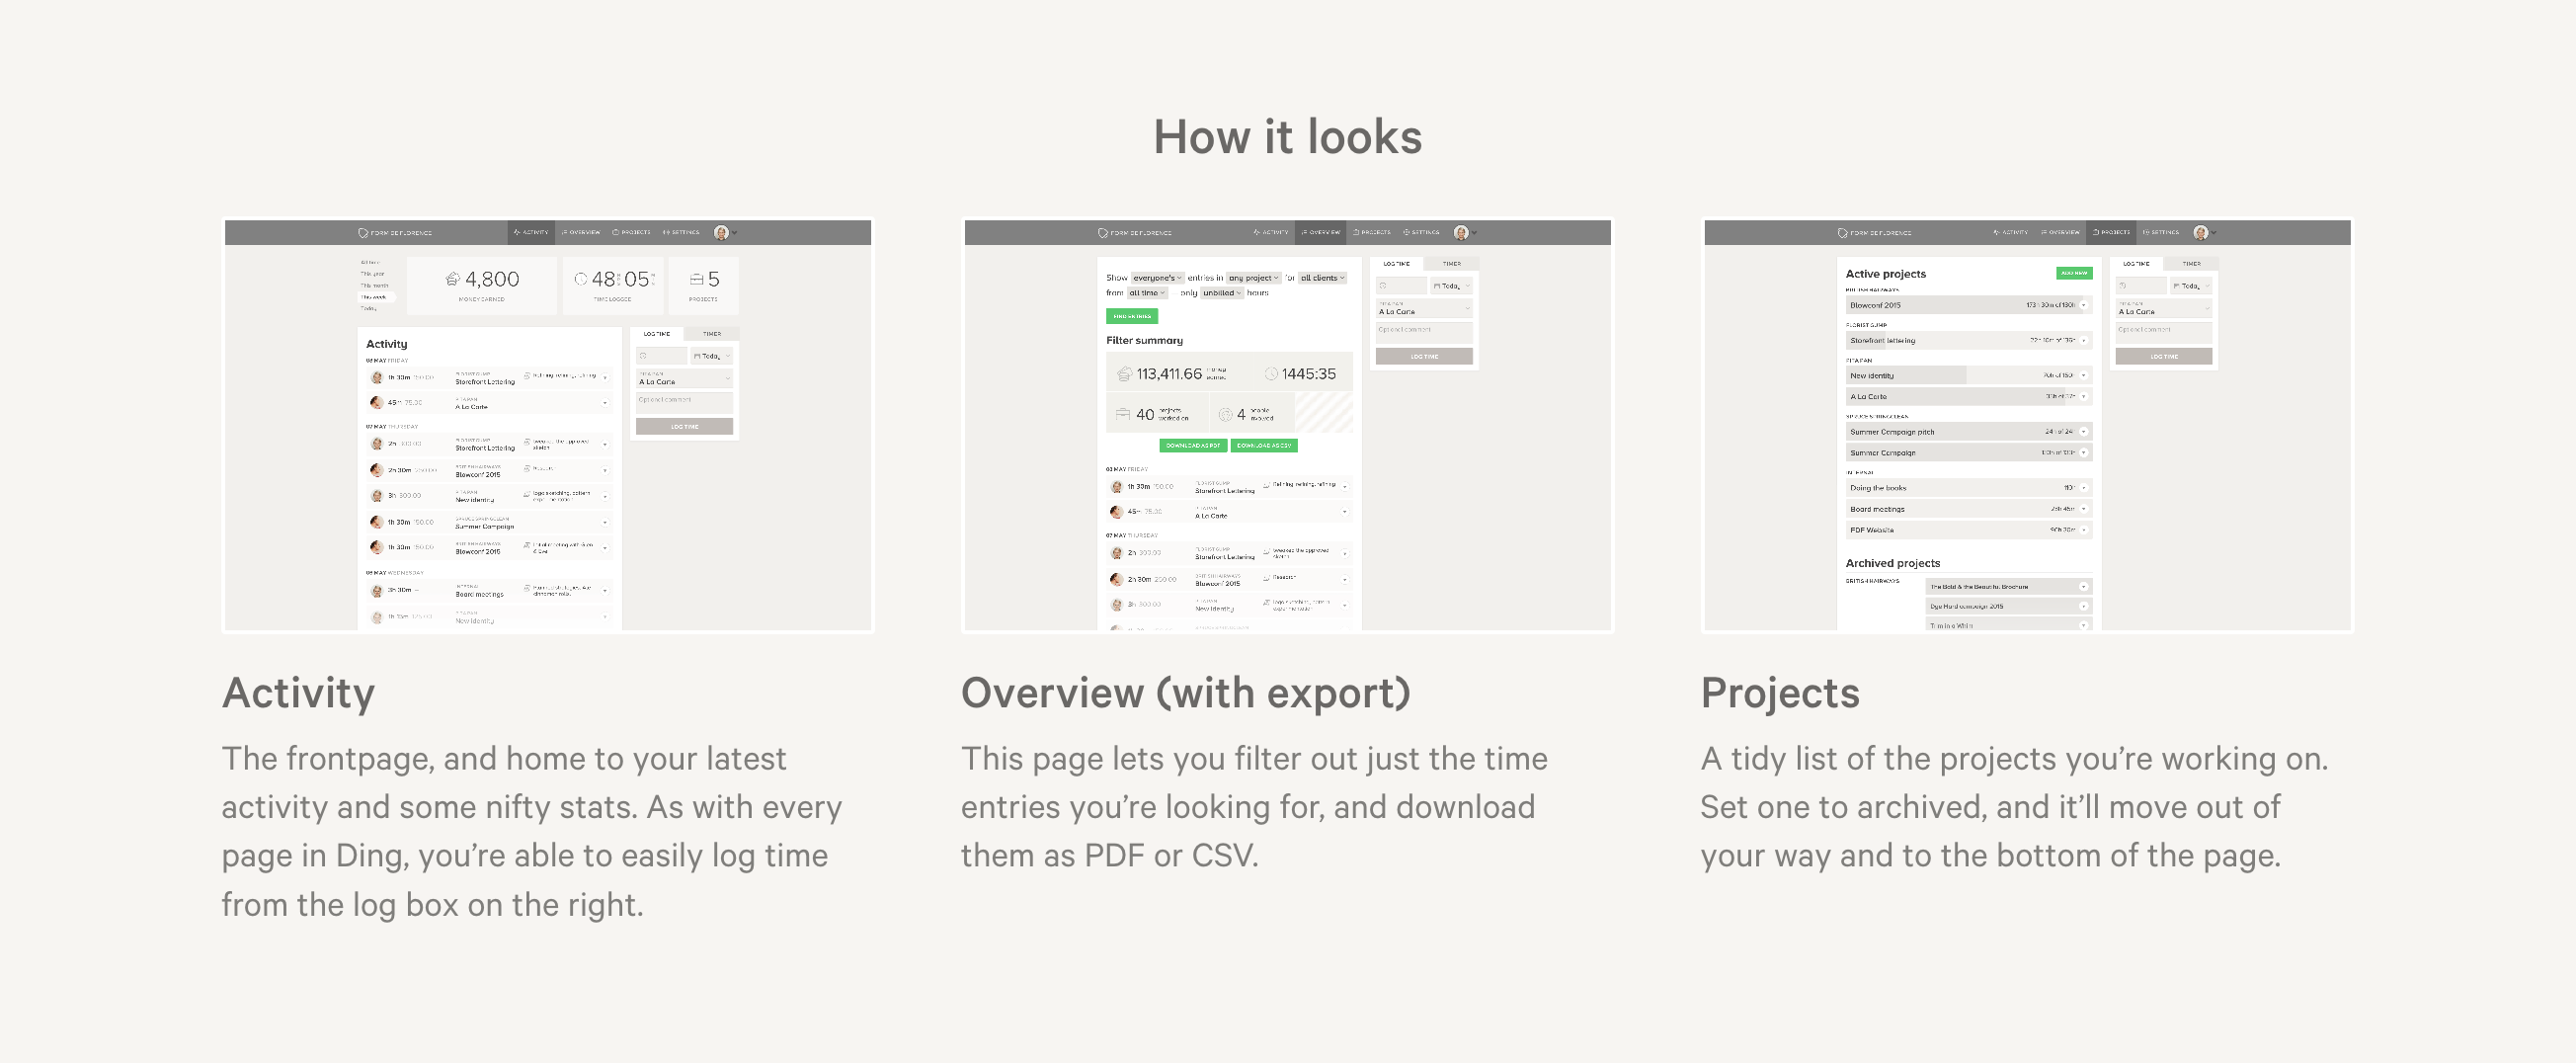The width and height of the screenshot is (2576, 1063).
Task: Open the 'all time' filter dropdown
Action: 1147,293
